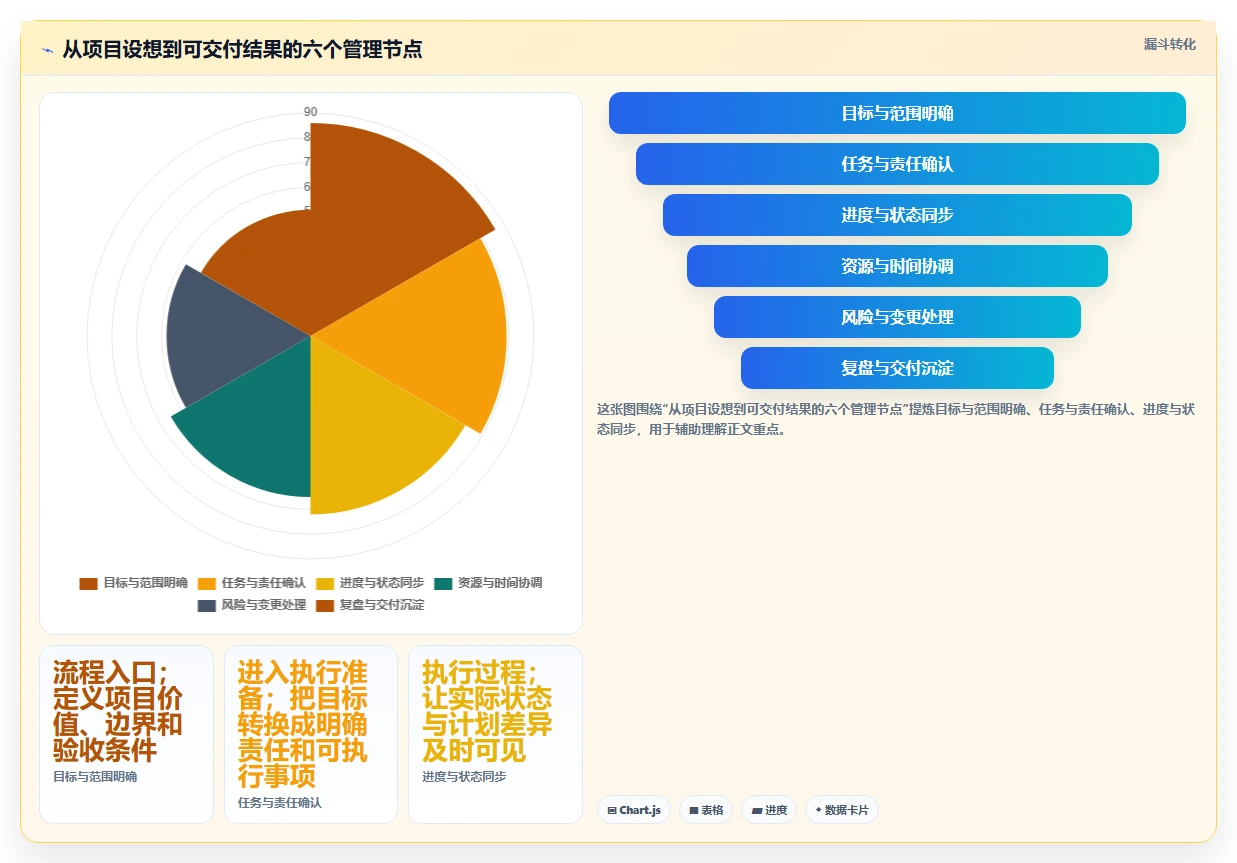Click the 漏斗转化 label in header

coord(1169,44)
